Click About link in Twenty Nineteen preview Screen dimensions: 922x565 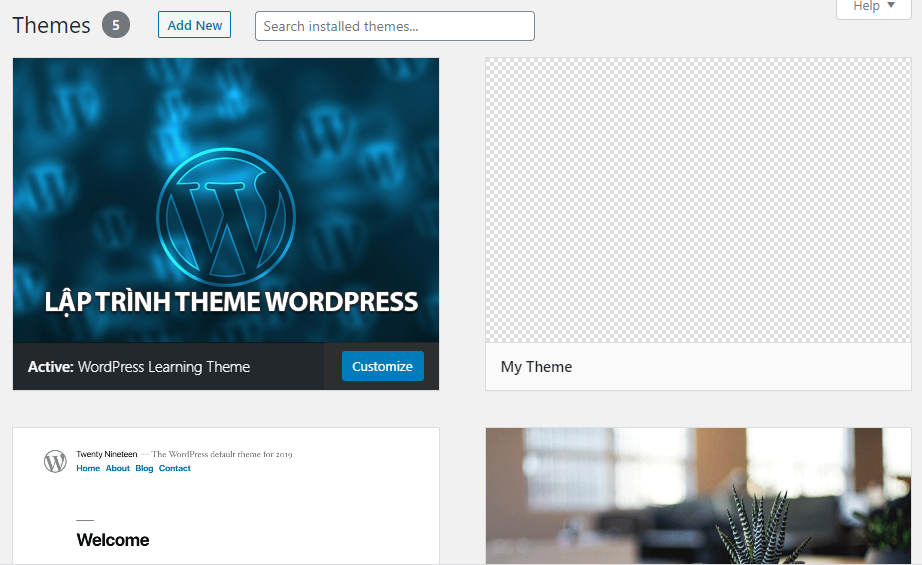[x=118, y=468]
